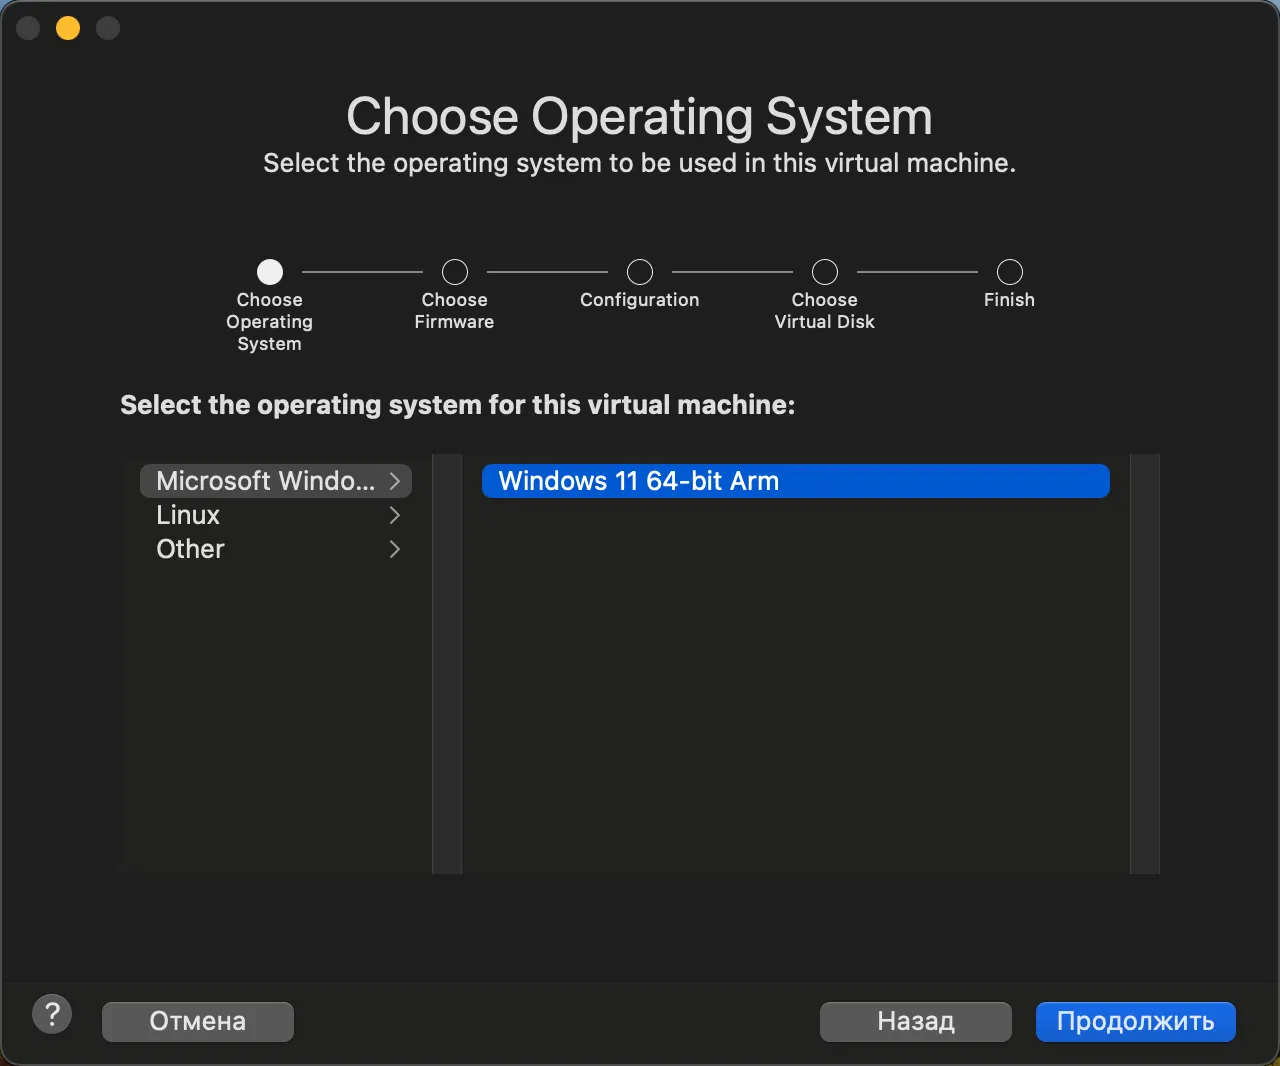Viewport: 1280px width, 1066px height.
Task: Open the help question mark button
Action: (52, 1015)
